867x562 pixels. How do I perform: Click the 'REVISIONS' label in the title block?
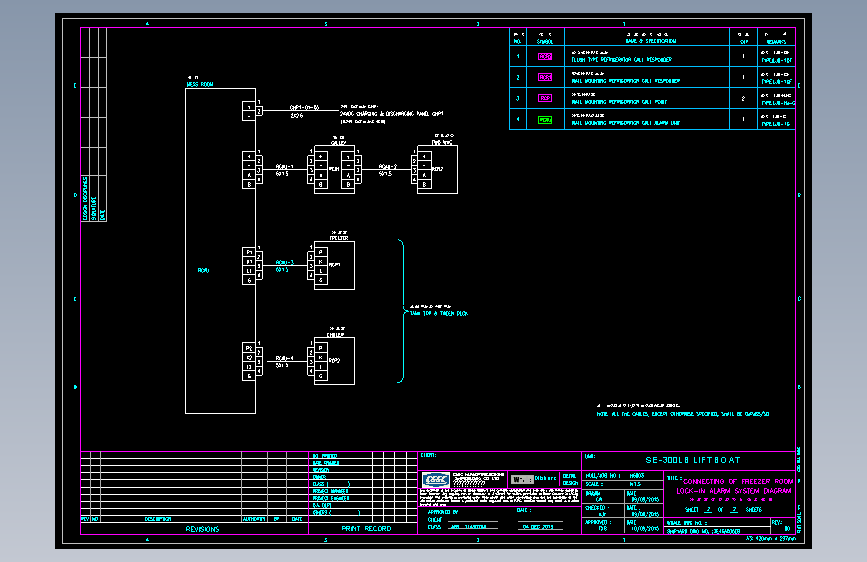click(202, 529)
